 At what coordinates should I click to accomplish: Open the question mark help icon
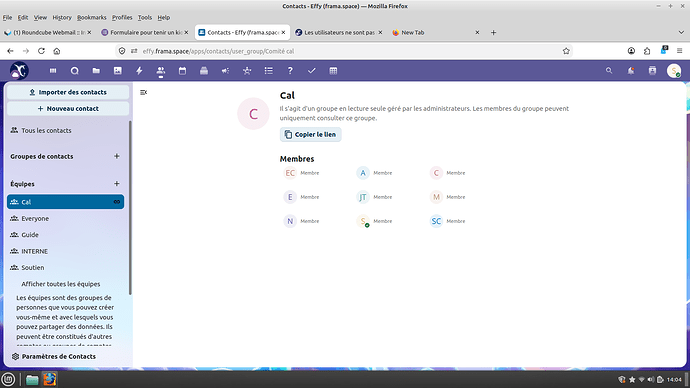[x=290, y=70]
